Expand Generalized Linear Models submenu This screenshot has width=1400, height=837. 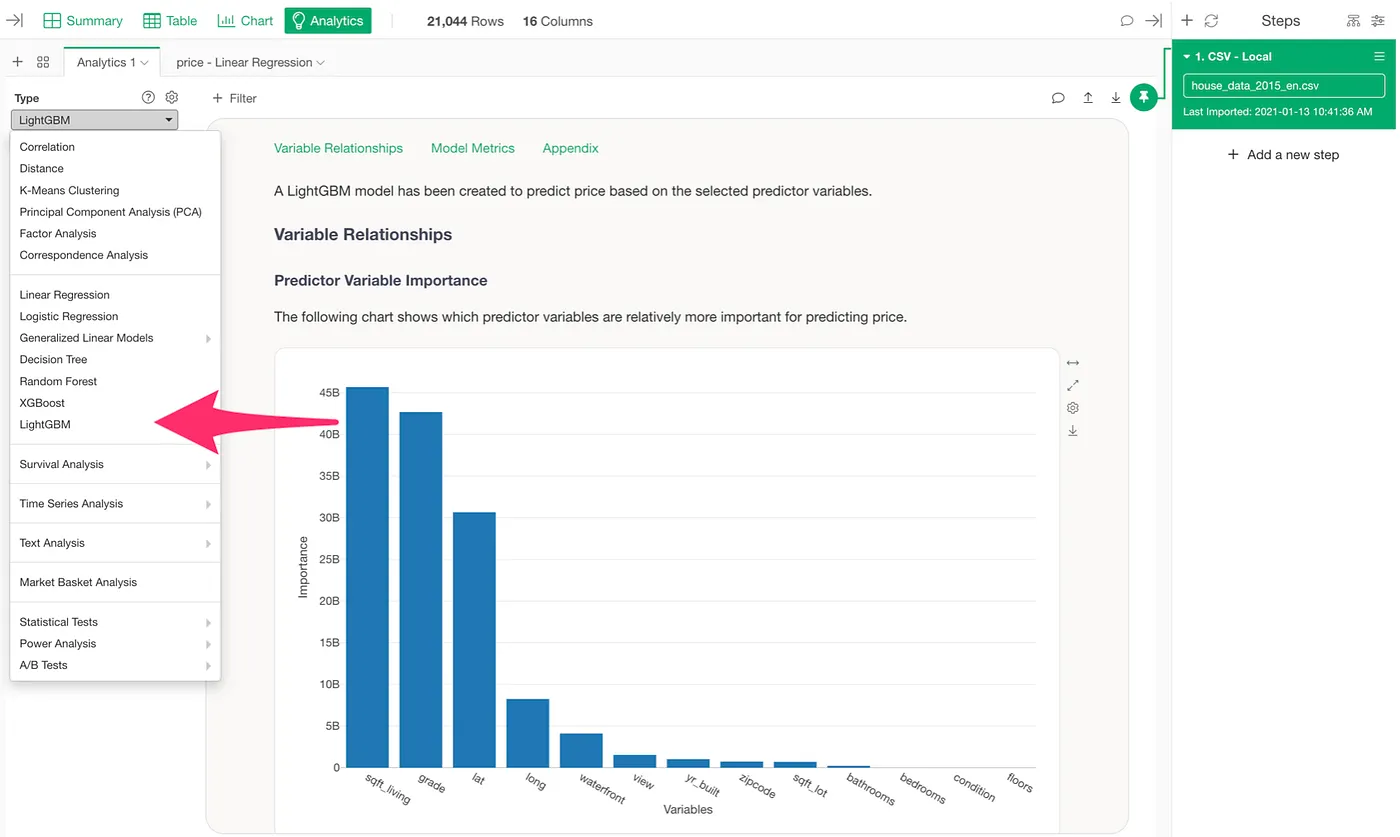pos(115,338)
